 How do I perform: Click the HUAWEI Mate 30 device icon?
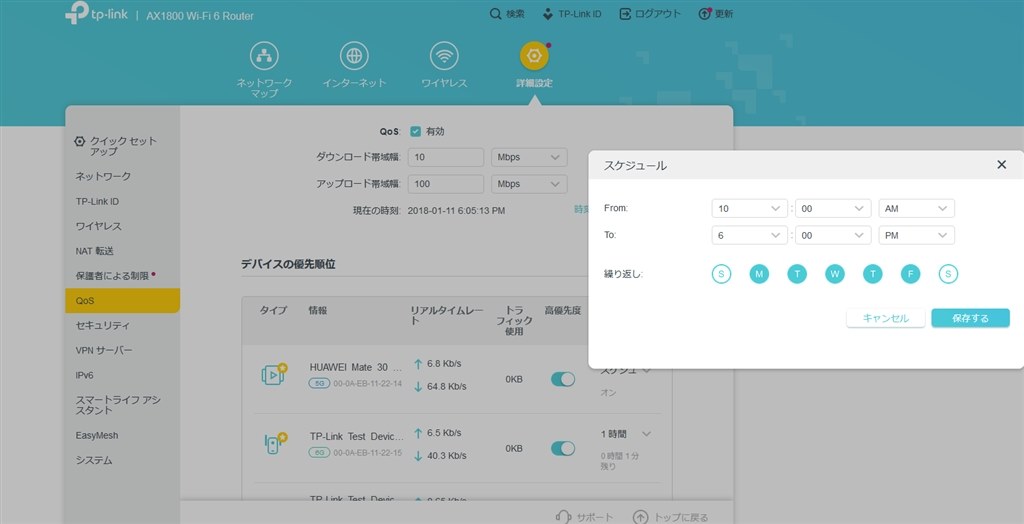tap(274, 374)
